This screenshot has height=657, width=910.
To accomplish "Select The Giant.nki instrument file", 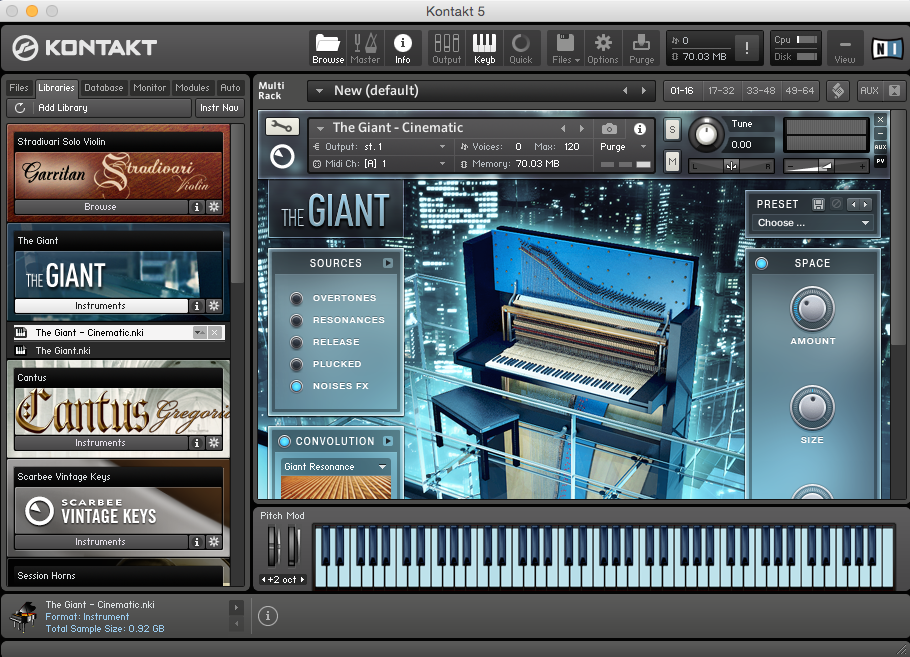I will coord(118,351).
